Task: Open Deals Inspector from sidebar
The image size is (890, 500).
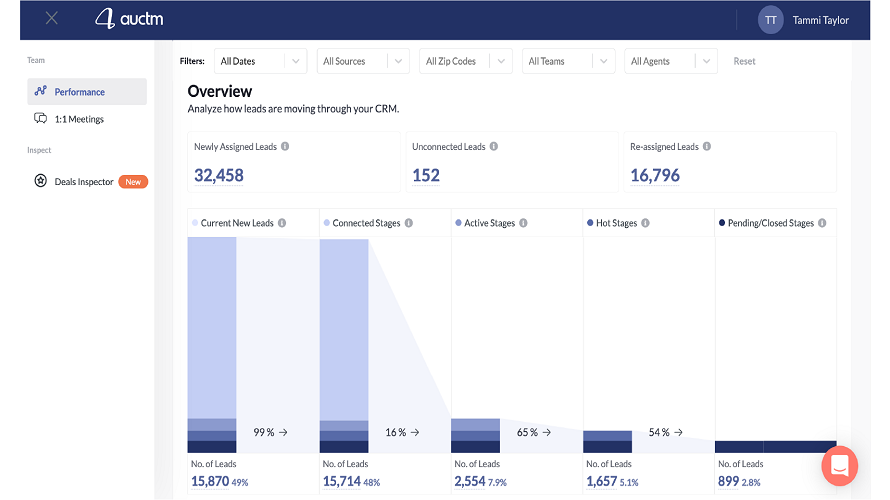Action: (x=84, y=182)
